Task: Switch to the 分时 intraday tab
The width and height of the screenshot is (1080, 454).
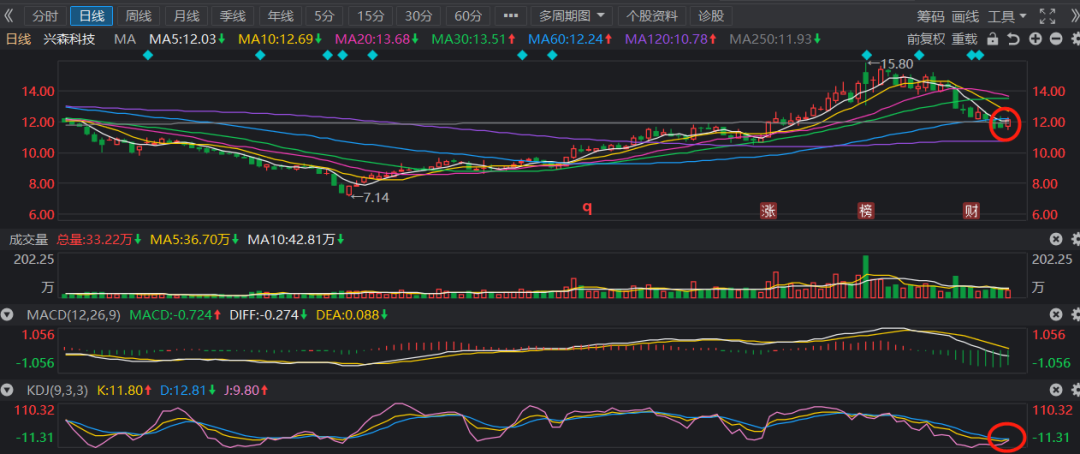Action: click(45, 16)
